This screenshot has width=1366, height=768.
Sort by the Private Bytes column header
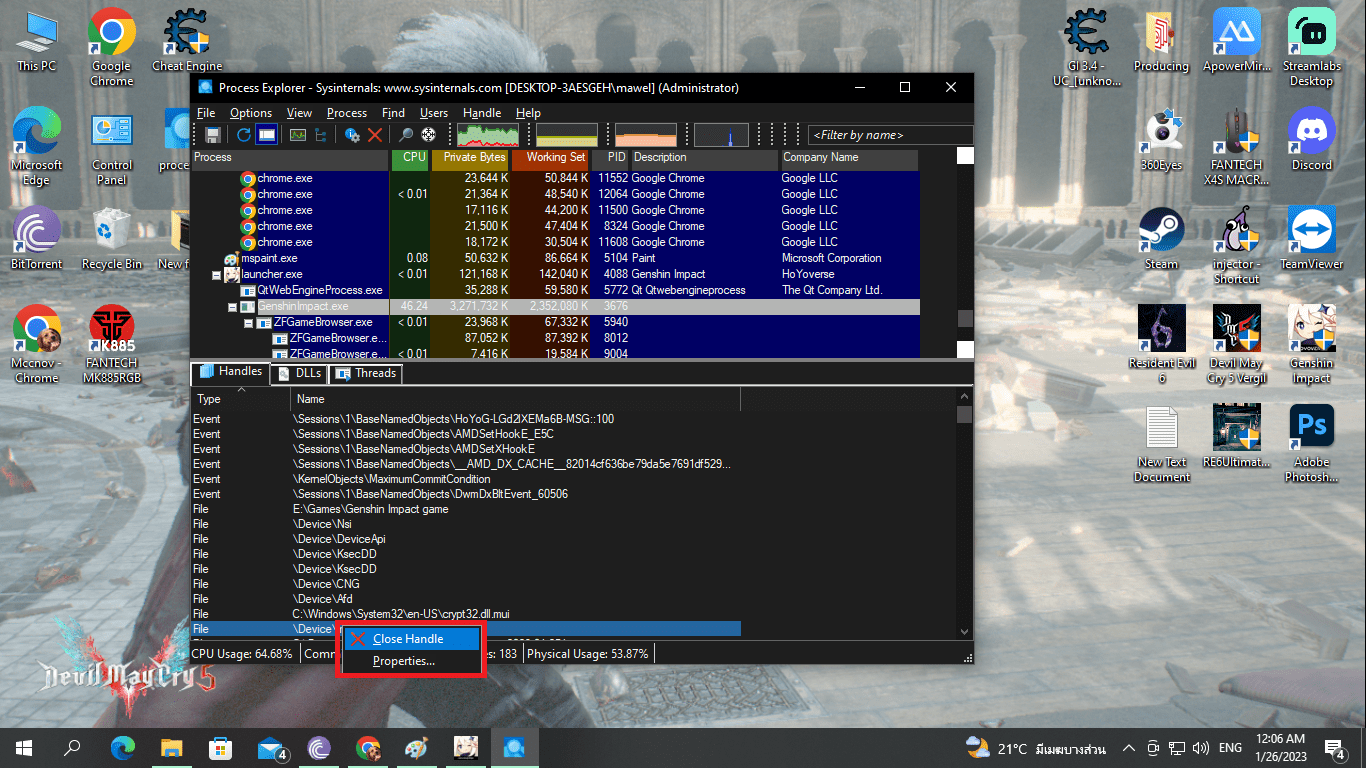pos(470,158)
